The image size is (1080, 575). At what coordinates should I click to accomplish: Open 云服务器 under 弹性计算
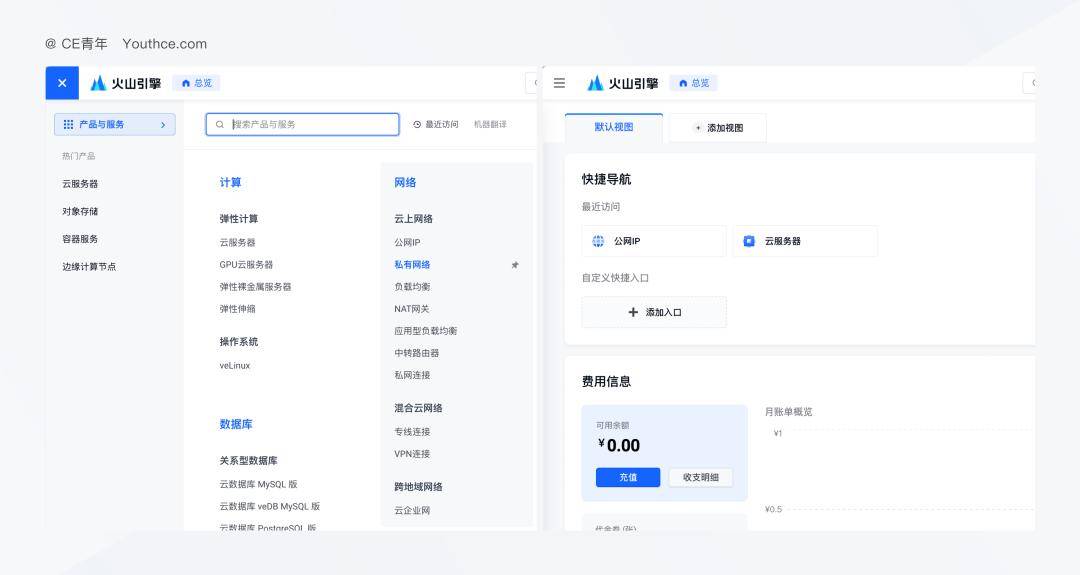click(238, 242)
